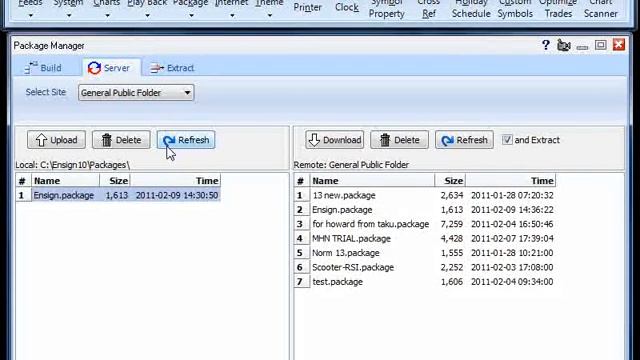
Task: Close the Package Manager window
Action: 619,44
